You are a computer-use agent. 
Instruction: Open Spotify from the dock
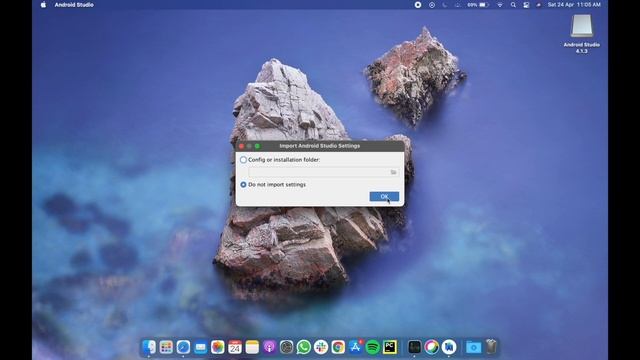(373, 347)
